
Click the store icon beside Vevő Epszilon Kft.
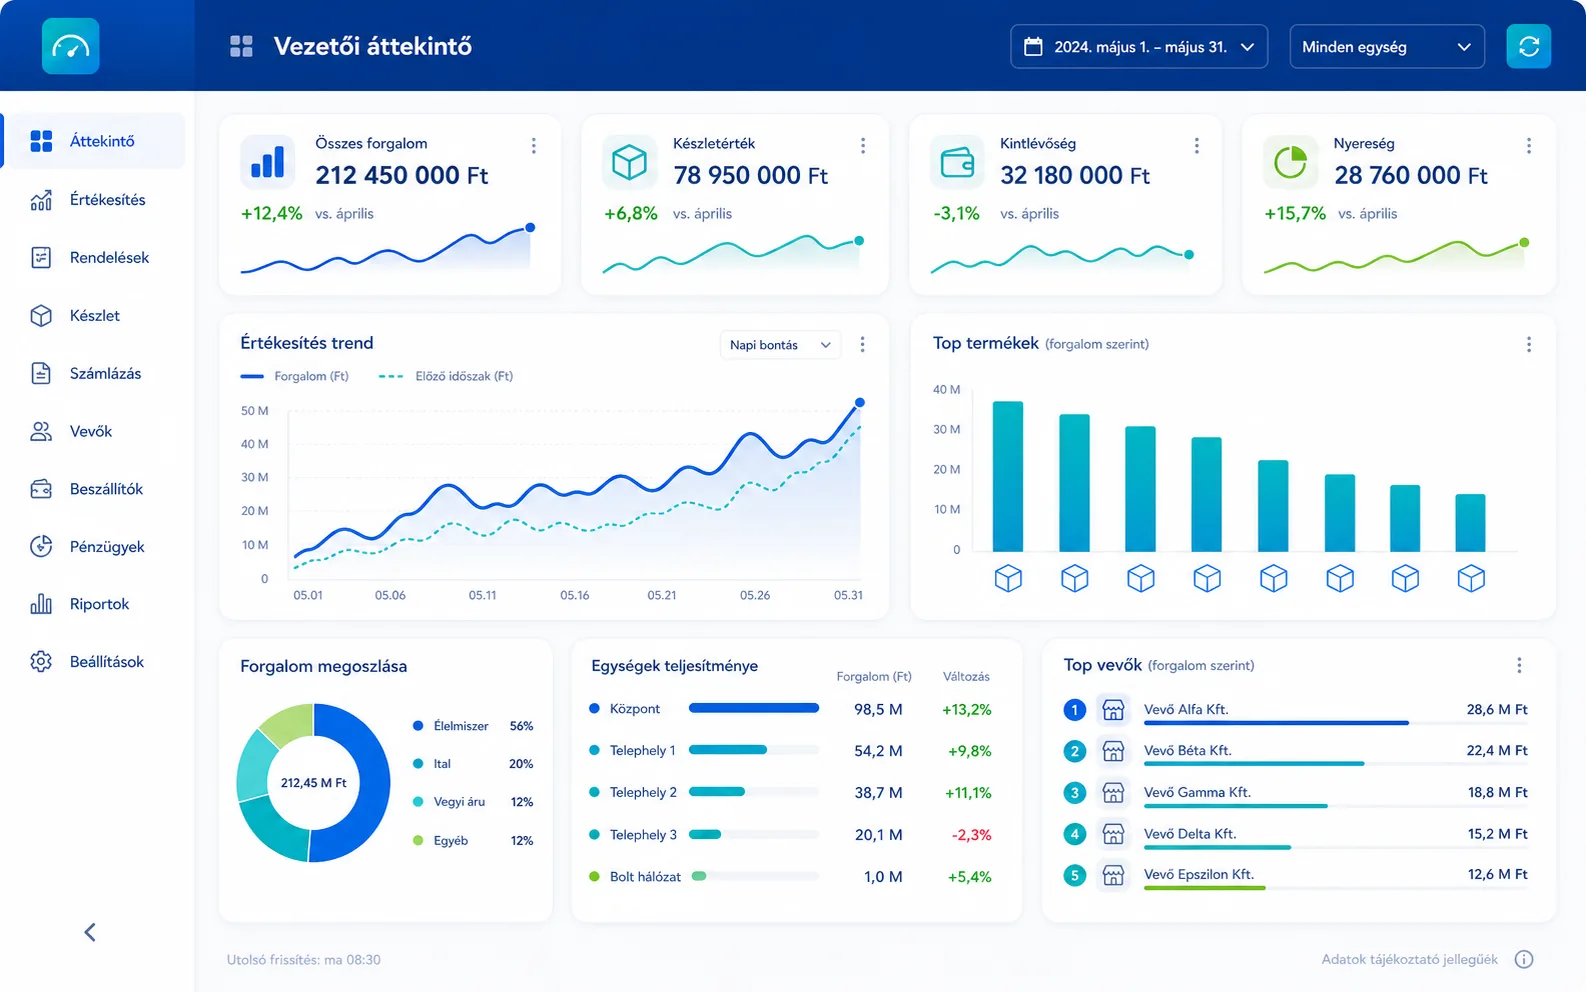pyautogui.click(x=1113, y=875)
